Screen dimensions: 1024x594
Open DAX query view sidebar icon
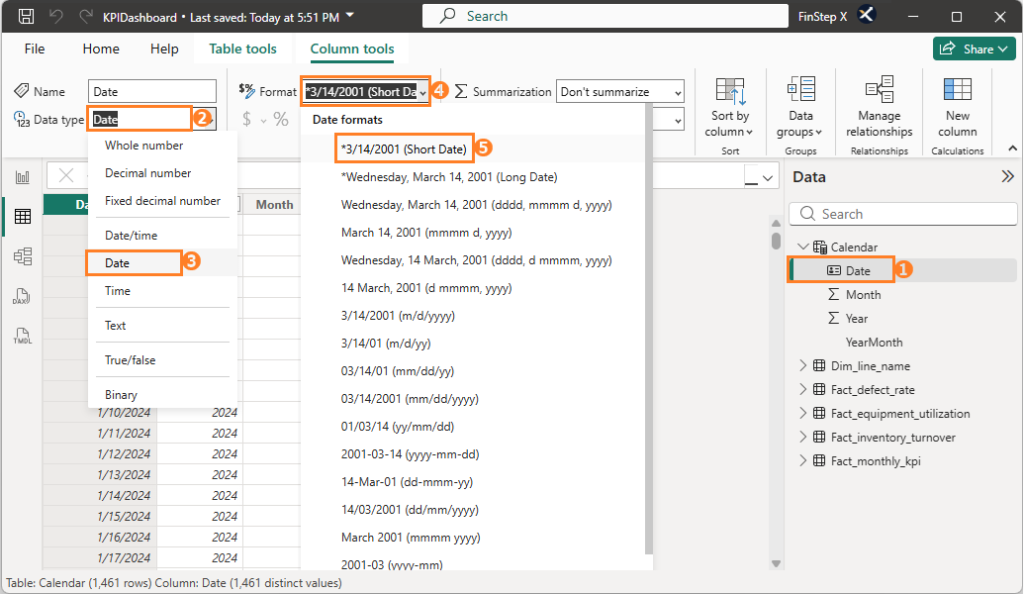click(22, 296)
